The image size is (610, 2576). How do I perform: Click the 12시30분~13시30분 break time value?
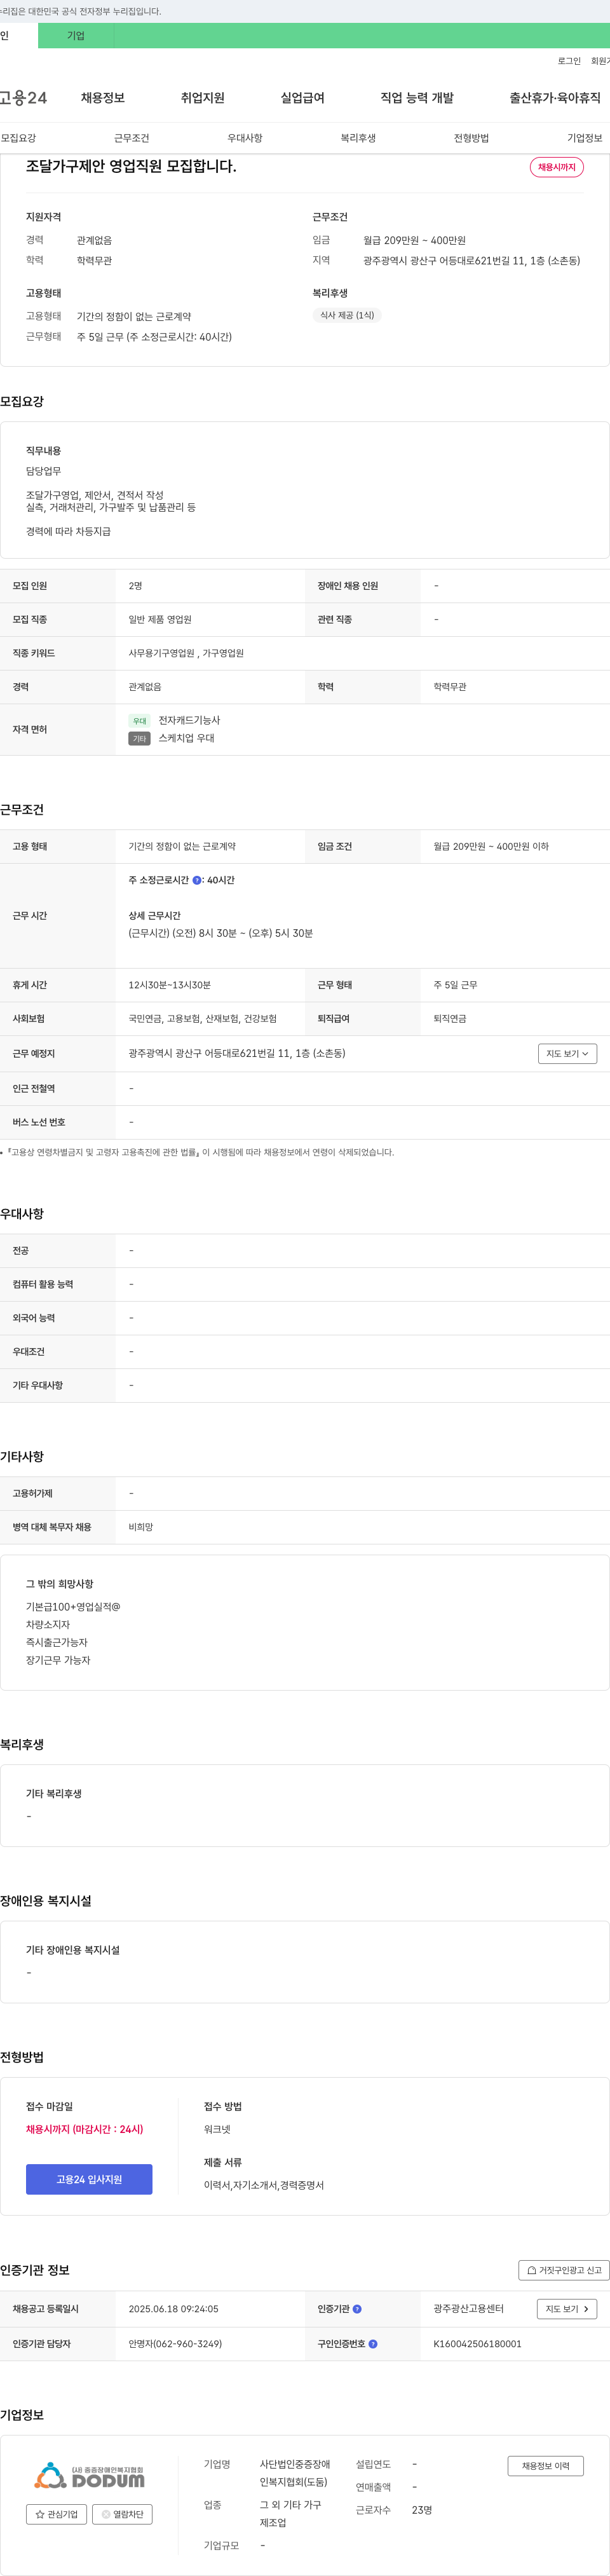(x=169, y=985)
